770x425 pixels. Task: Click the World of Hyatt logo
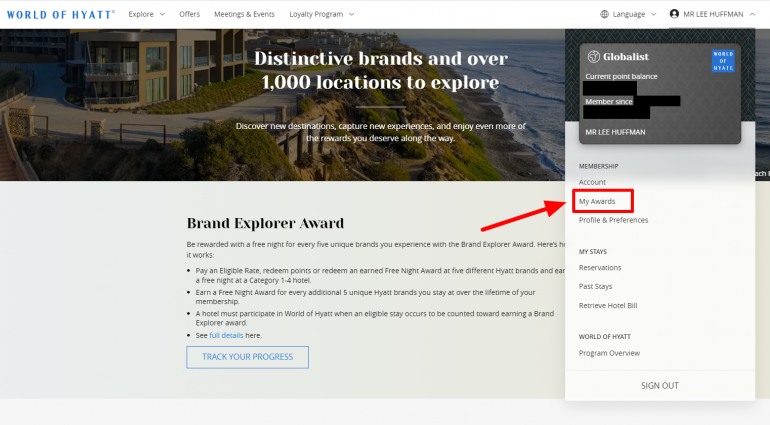(x=61, y=14)
